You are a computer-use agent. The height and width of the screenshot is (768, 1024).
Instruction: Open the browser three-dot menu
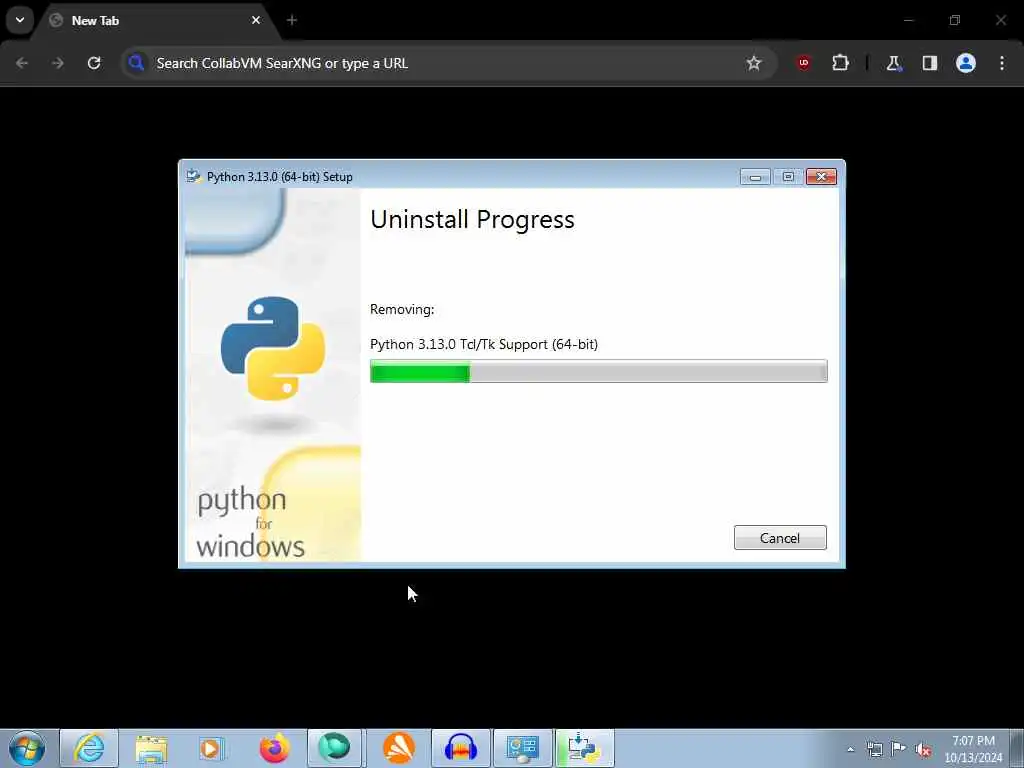(x=1002, y=63)
